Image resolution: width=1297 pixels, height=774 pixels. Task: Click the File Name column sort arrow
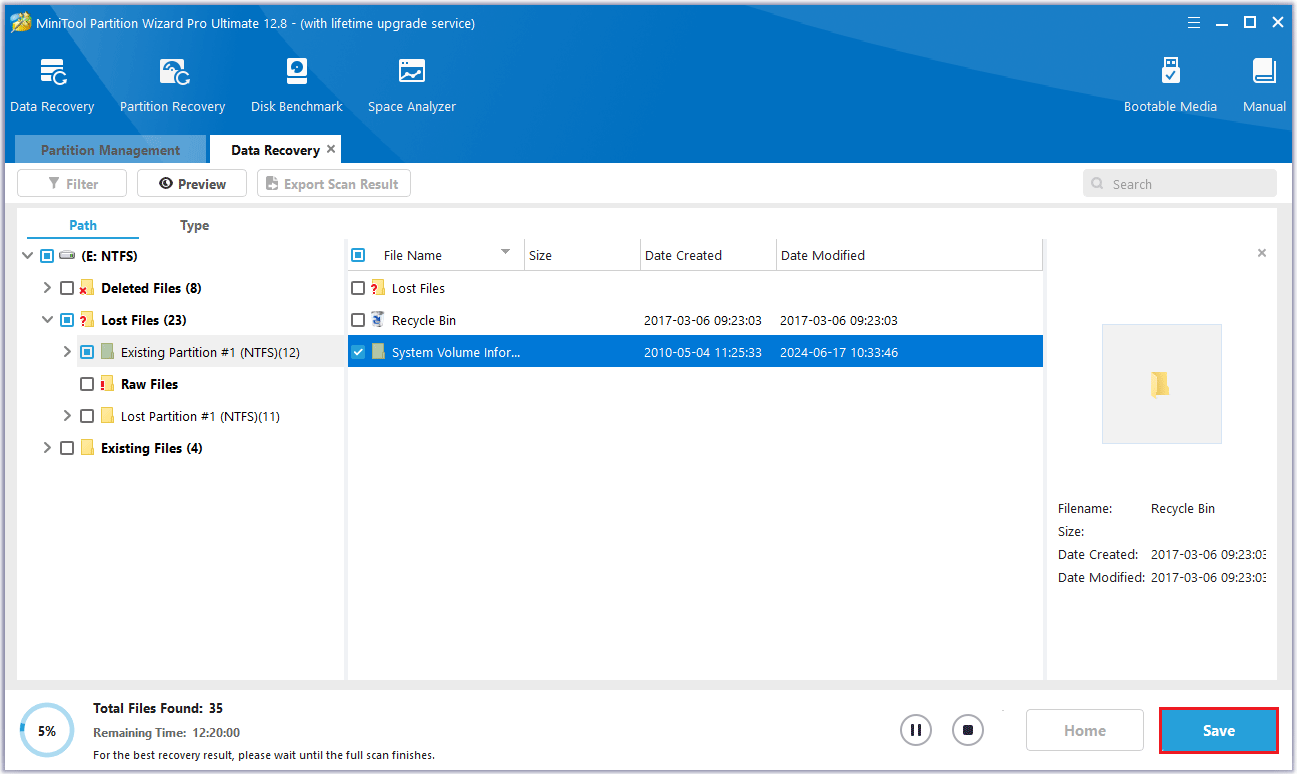[505, 252]
